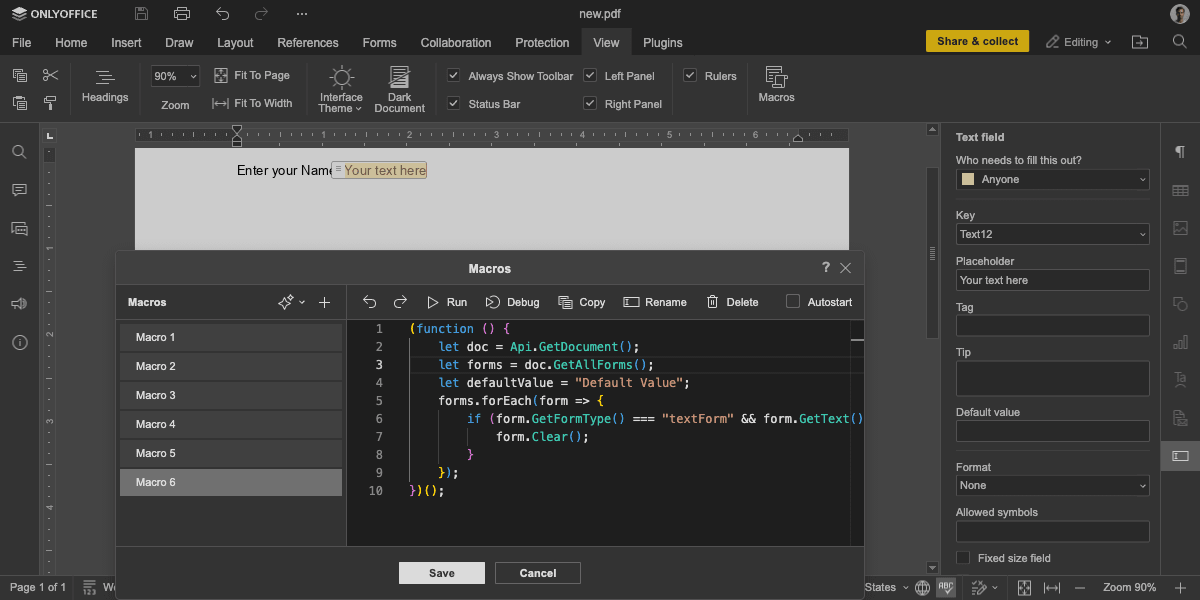Switch to the Forms tab
The image size is (1200, 600).
(x=379, y=42)
